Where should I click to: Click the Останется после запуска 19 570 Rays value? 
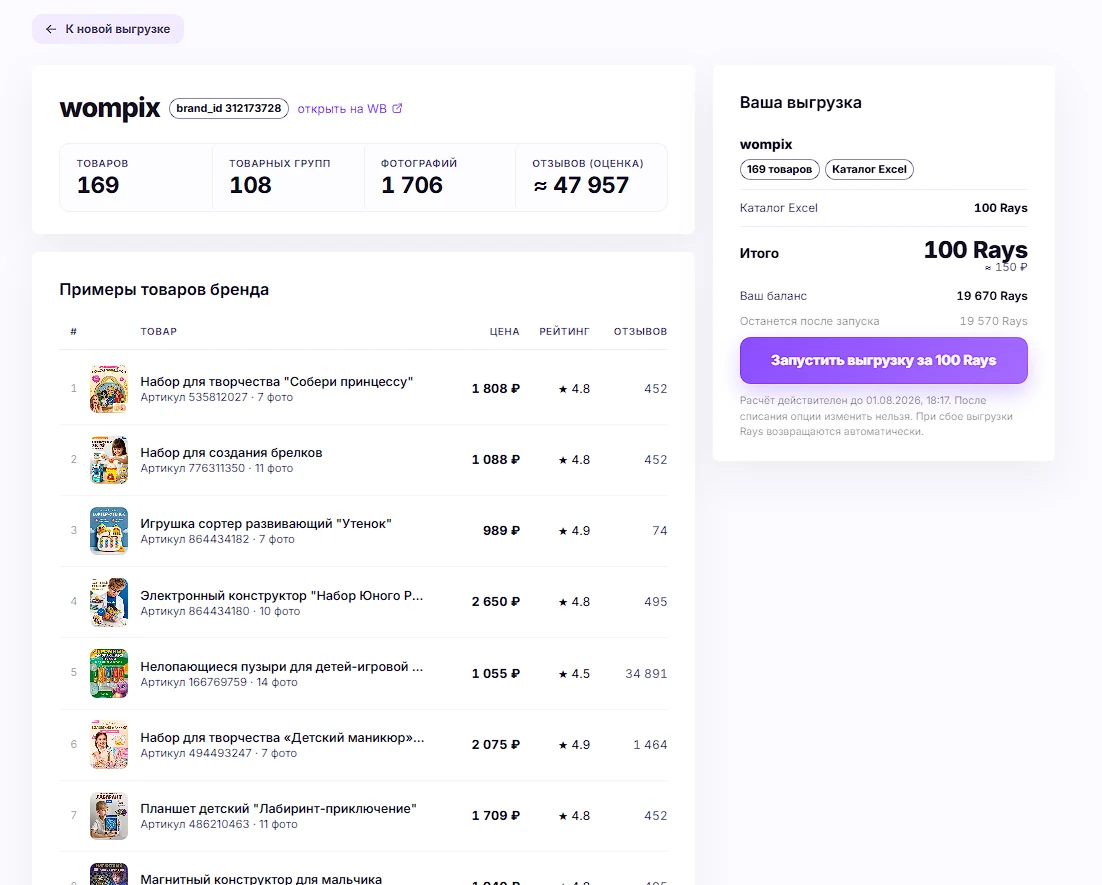point(993,321)
